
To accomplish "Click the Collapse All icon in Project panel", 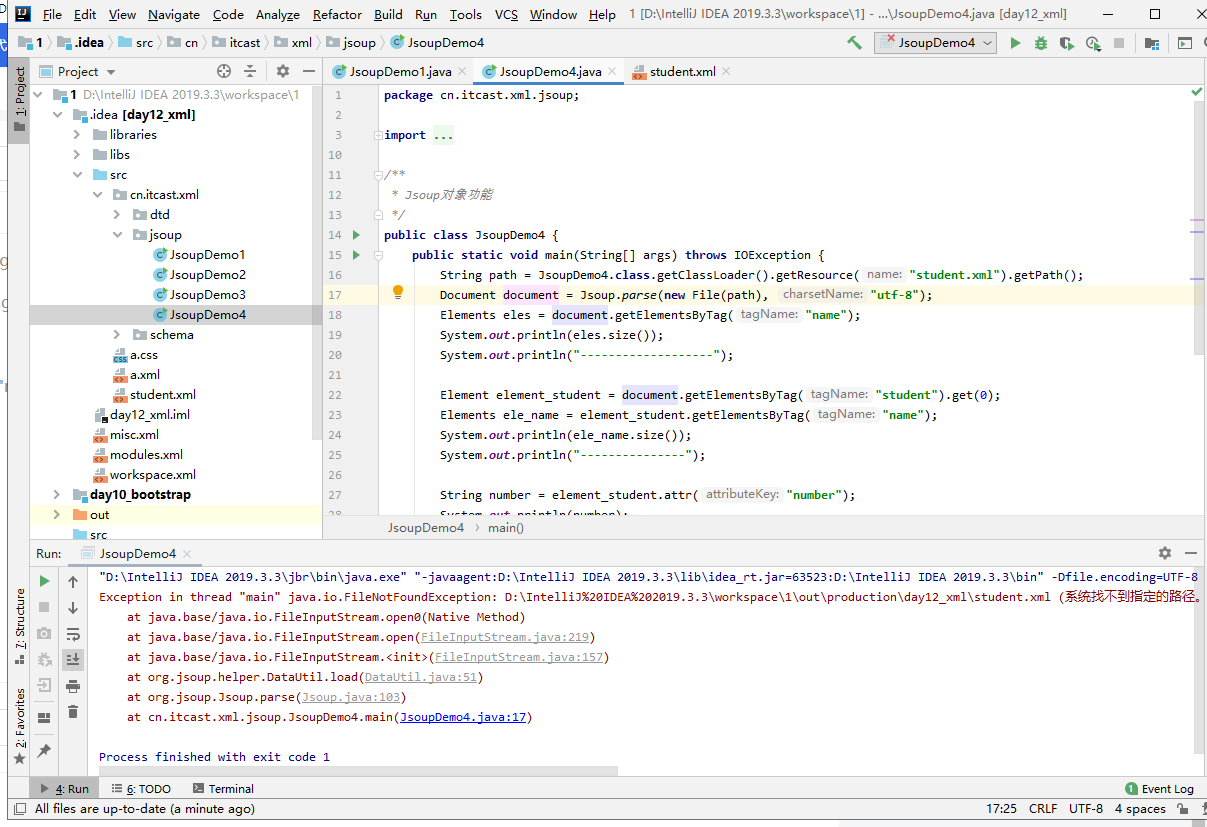I will pos(250,71).
